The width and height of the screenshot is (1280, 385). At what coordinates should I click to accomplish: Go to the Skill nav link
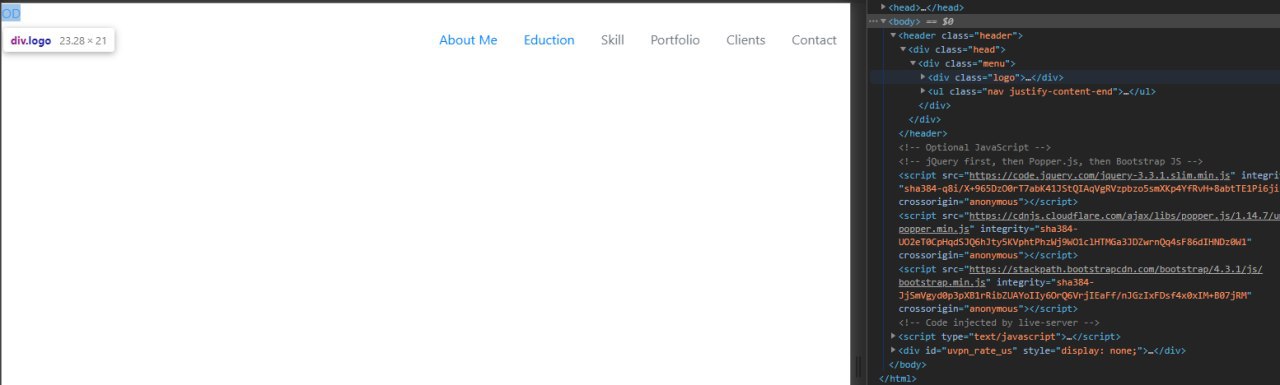pyautogui.click(x=612, y=40)
